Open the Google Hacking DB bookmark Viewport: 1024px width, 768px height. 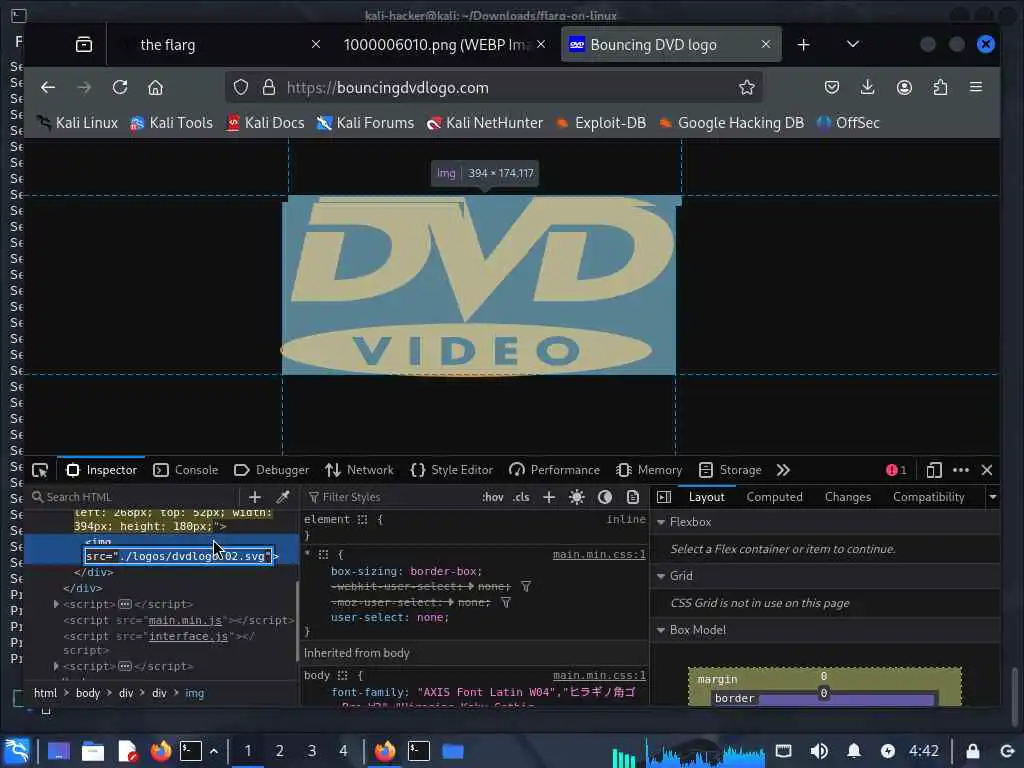pos(731,123)
